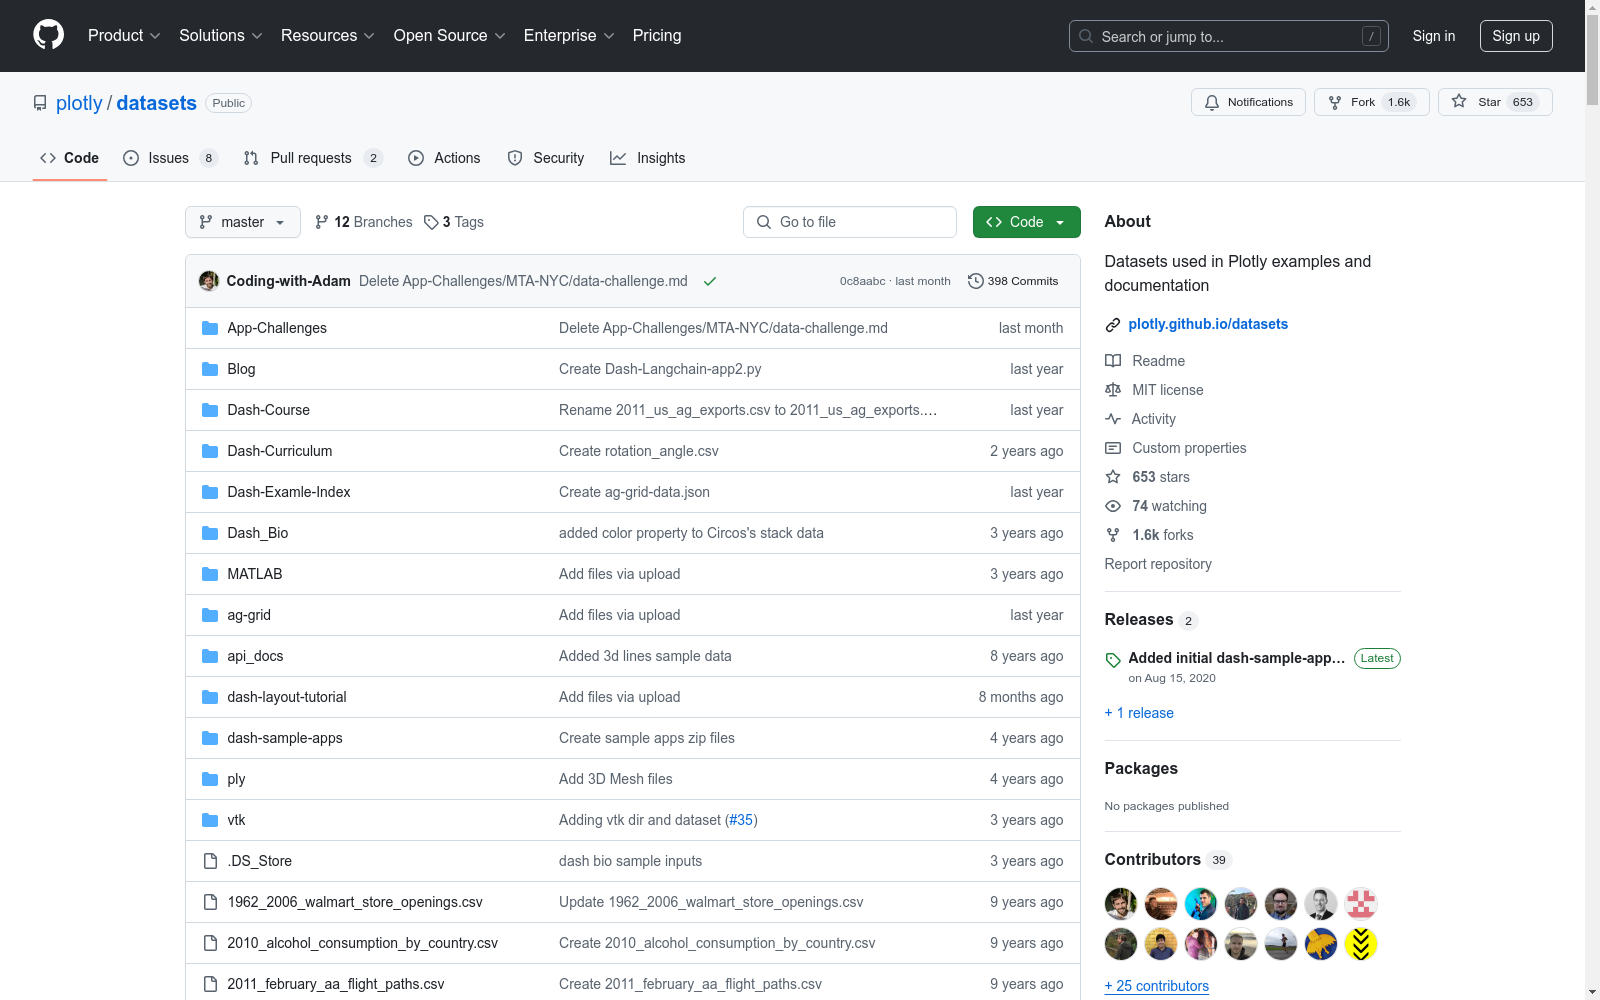This screenshot has height=1000, width=1600.
Task: Open the 653 stars link
Action: click(1161, 477)
